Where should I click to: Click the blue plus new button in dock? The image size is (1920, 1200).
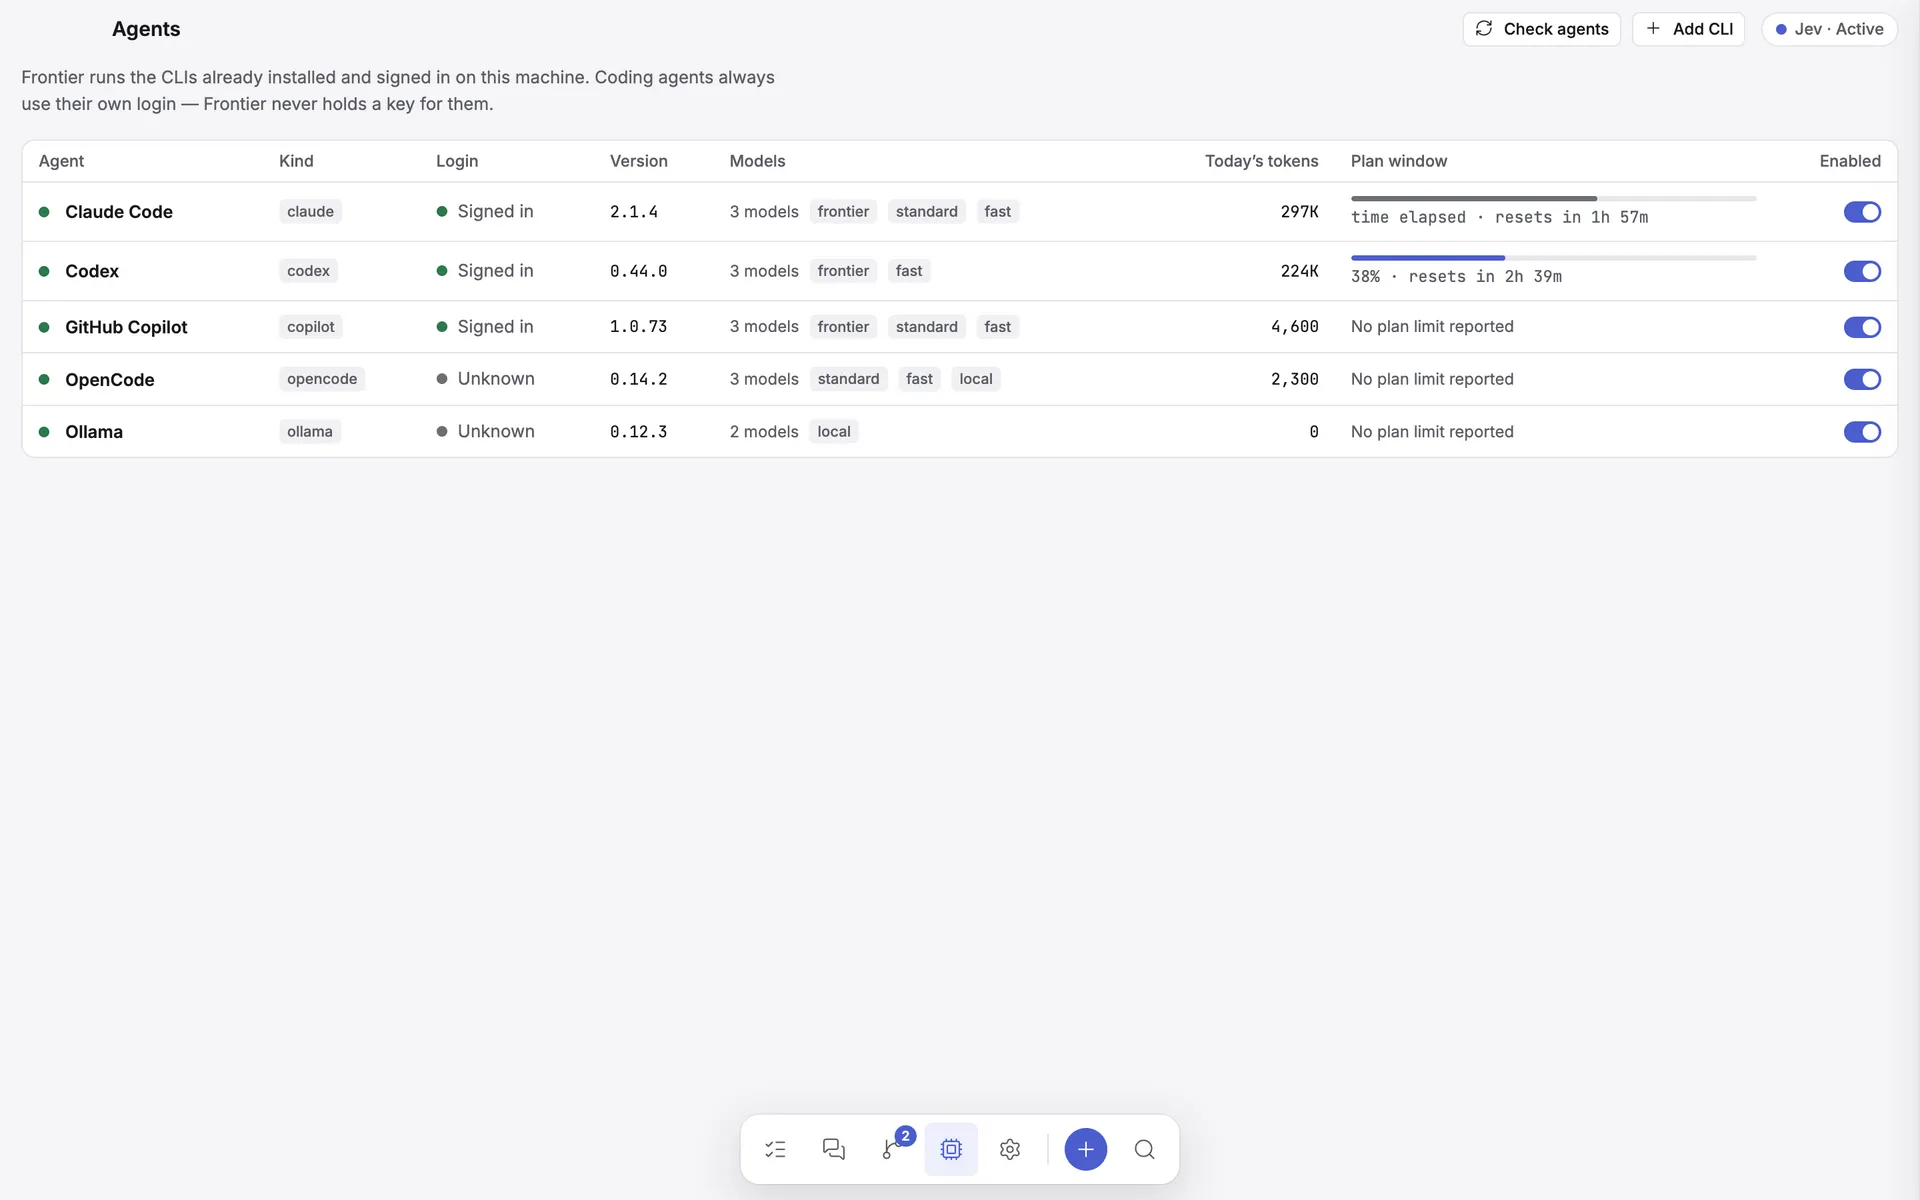pos(1086,1149)
